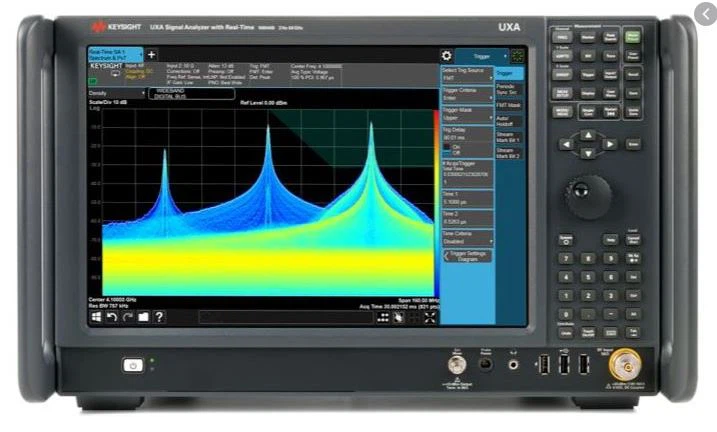Click the Ext Mixer connector
Image resolution: width=717 pixels, height=432 pixels.
click(x=457, y=365)
